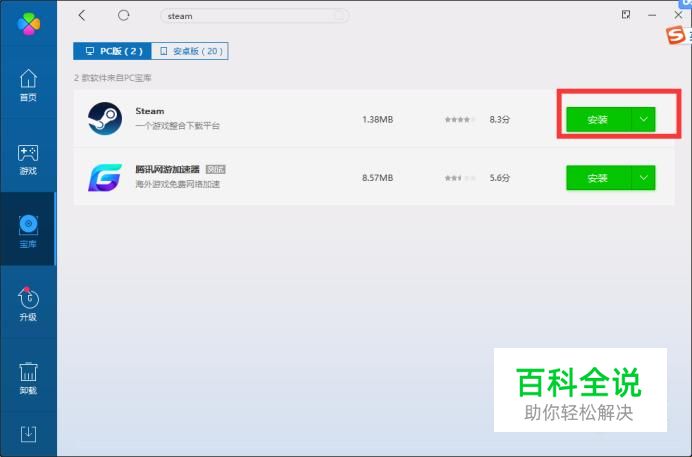Screen dimensions: 692x457
Task: Click the Steam app logo
Action: pyautogui.click(x=105, y=119)
